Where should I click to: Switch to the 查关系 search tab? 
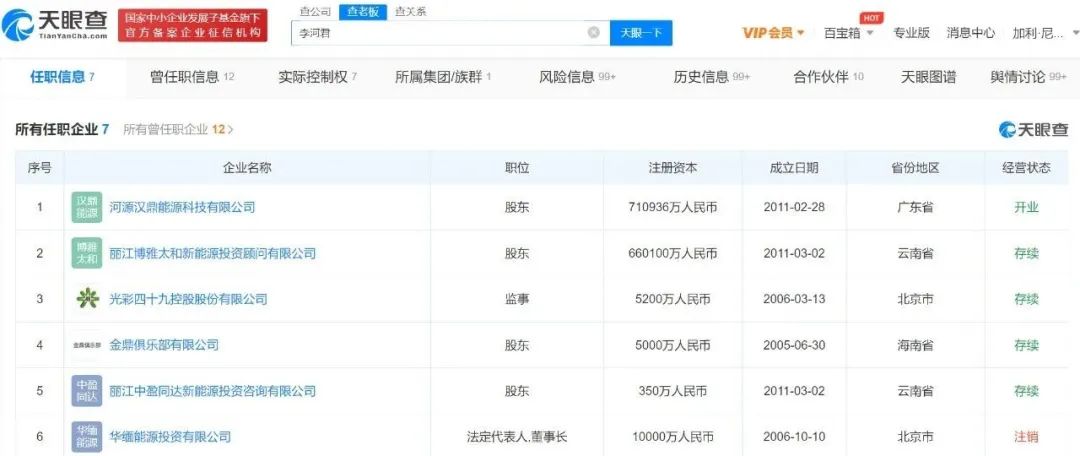tap(410, 12)
